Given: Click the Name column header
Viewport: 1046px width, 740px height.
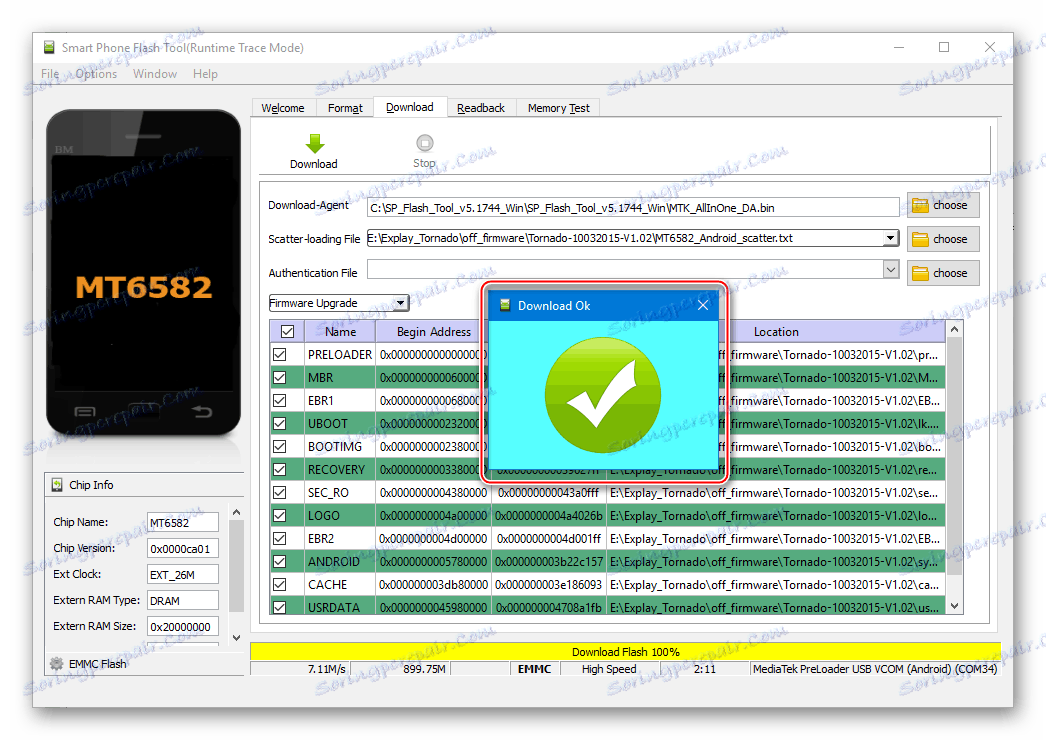Looking at the screenshot, I should point(340,332).
